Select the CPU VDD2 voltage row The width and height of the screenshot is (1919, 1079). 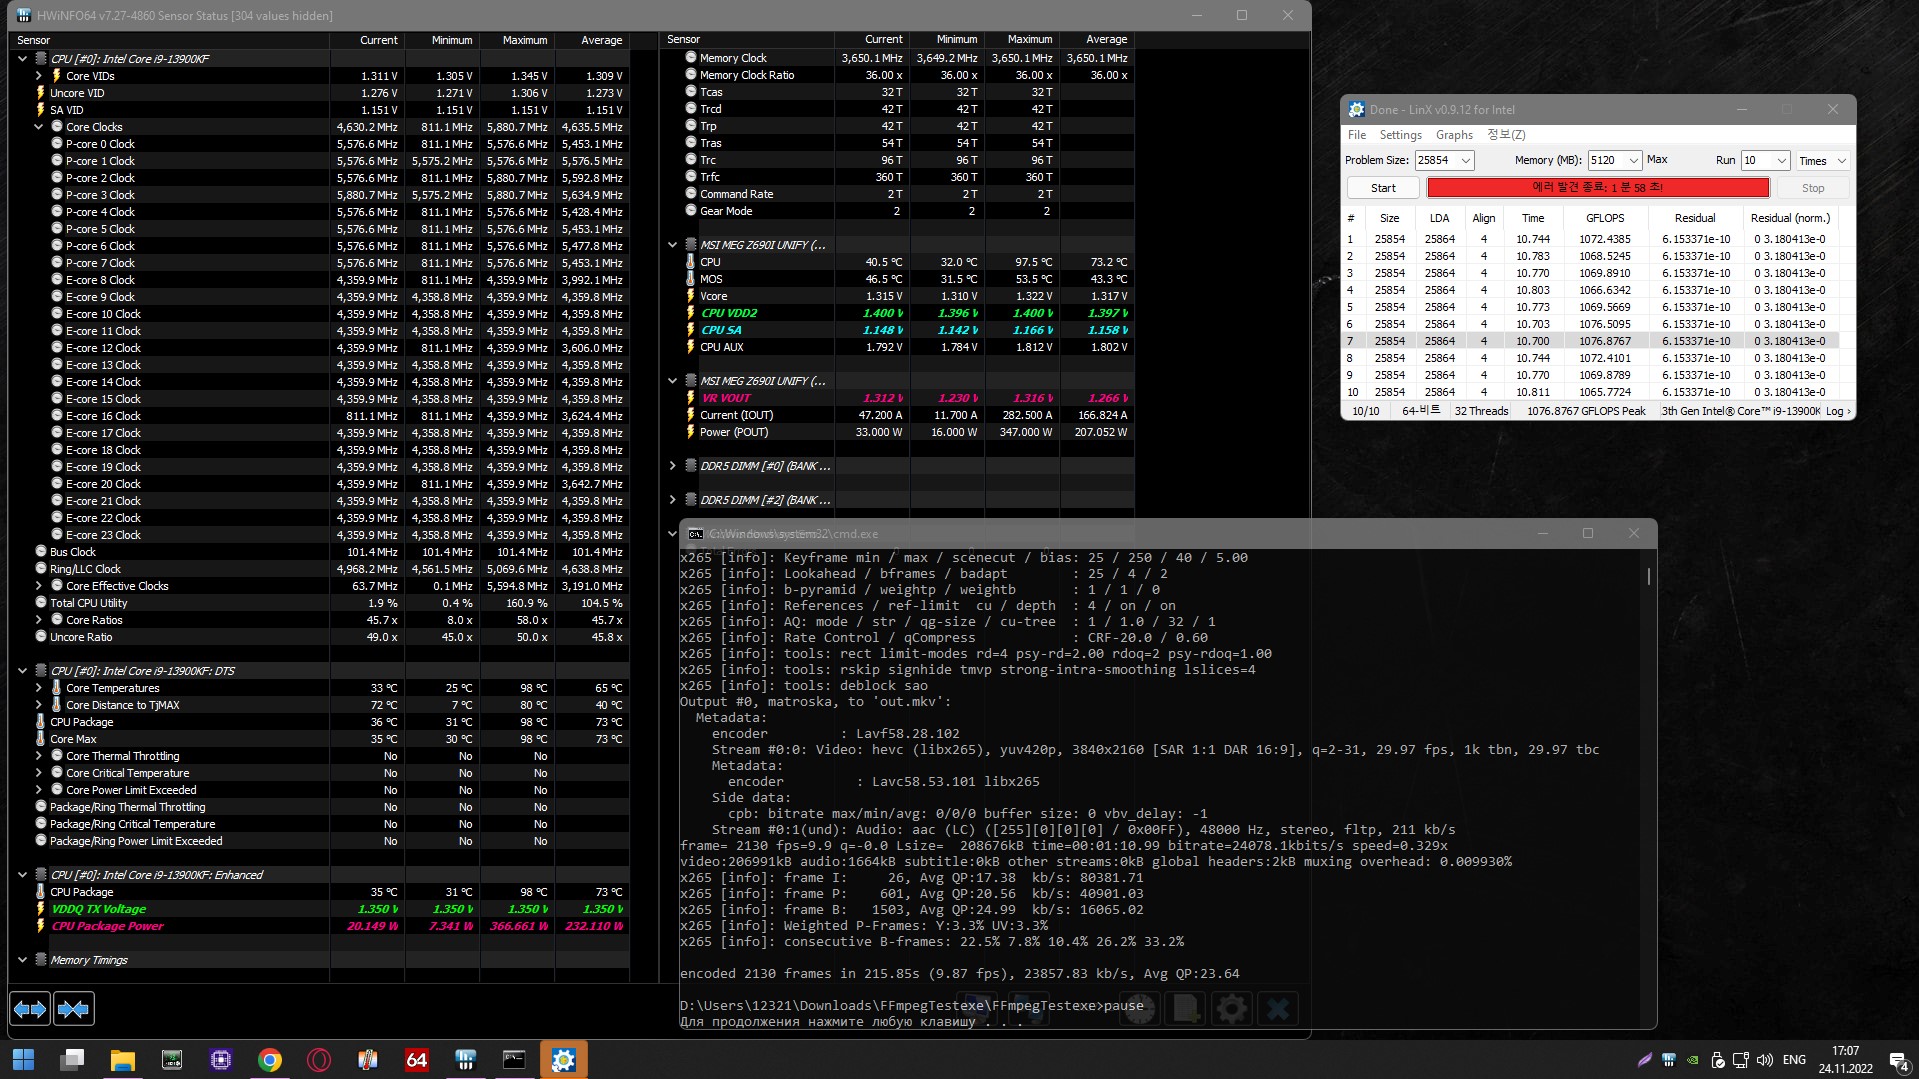tap(899, 313)
